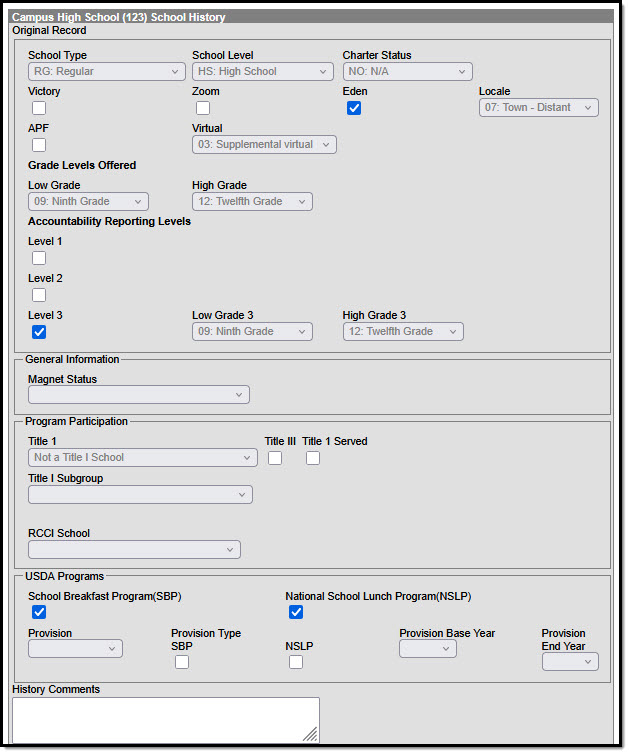This screenshot has height=754, width=629.
Task: Open the Provision End Year dropdown
Action: pos(570,662)
